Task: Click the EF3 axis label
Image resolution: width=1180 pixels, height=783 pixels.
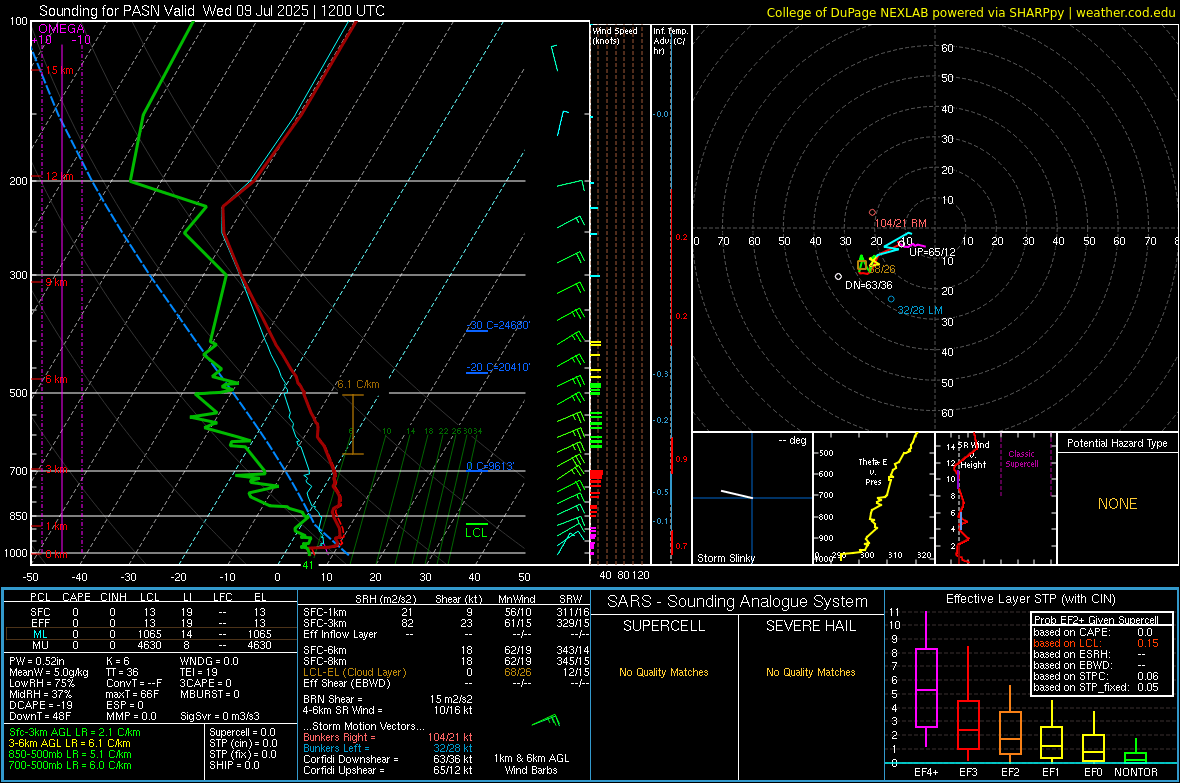Action: 968,772
